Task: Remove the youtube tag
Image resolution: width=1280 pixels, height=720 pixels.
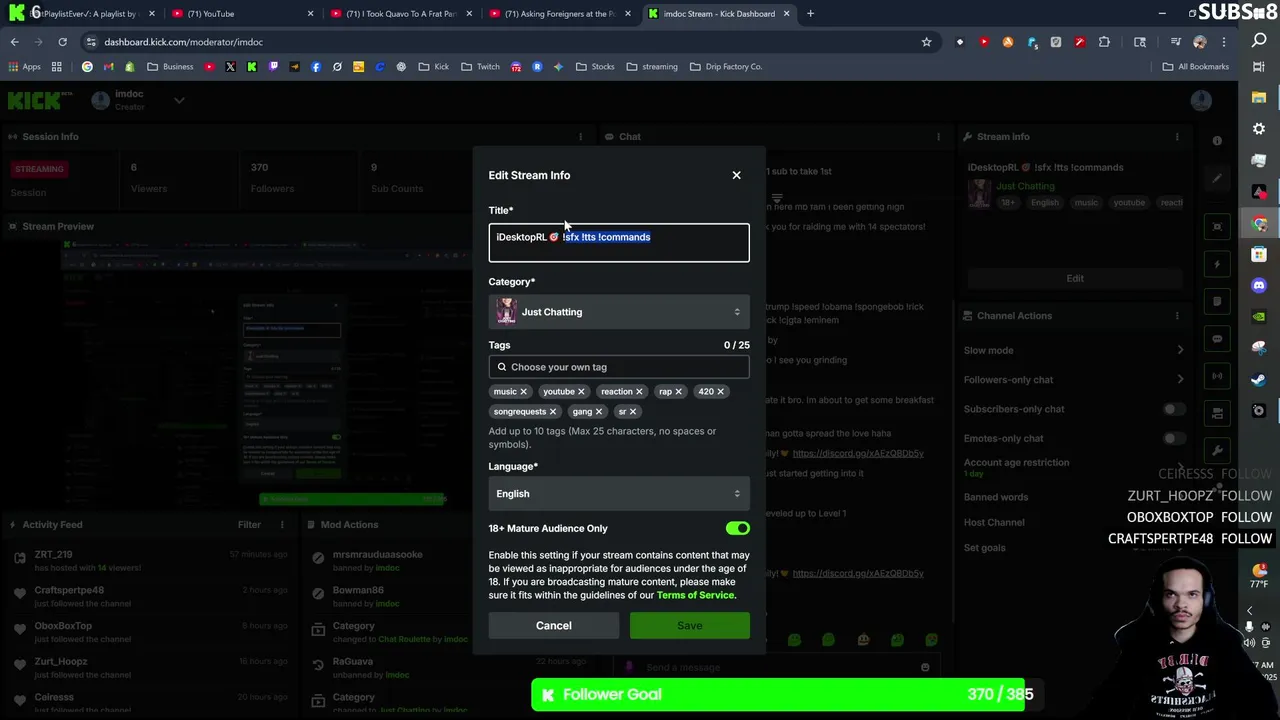Action: pos(581,392)
